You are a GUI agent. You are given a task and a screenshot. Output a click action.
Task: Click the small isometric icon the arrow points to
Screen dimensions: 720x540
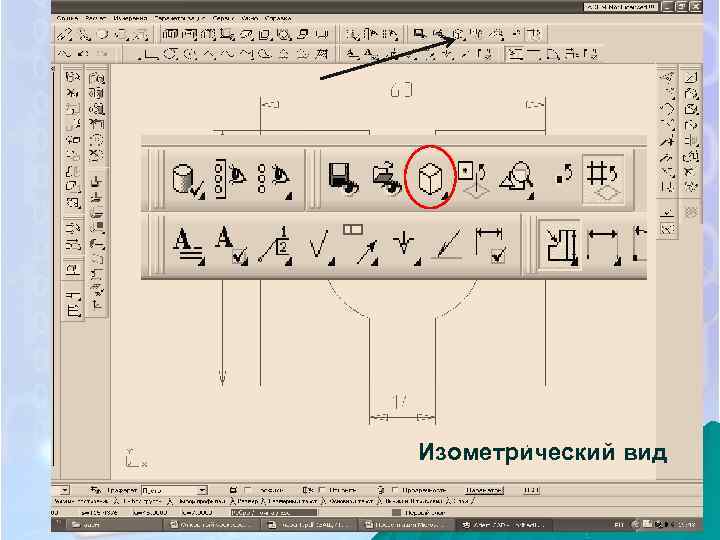point(459,34)
